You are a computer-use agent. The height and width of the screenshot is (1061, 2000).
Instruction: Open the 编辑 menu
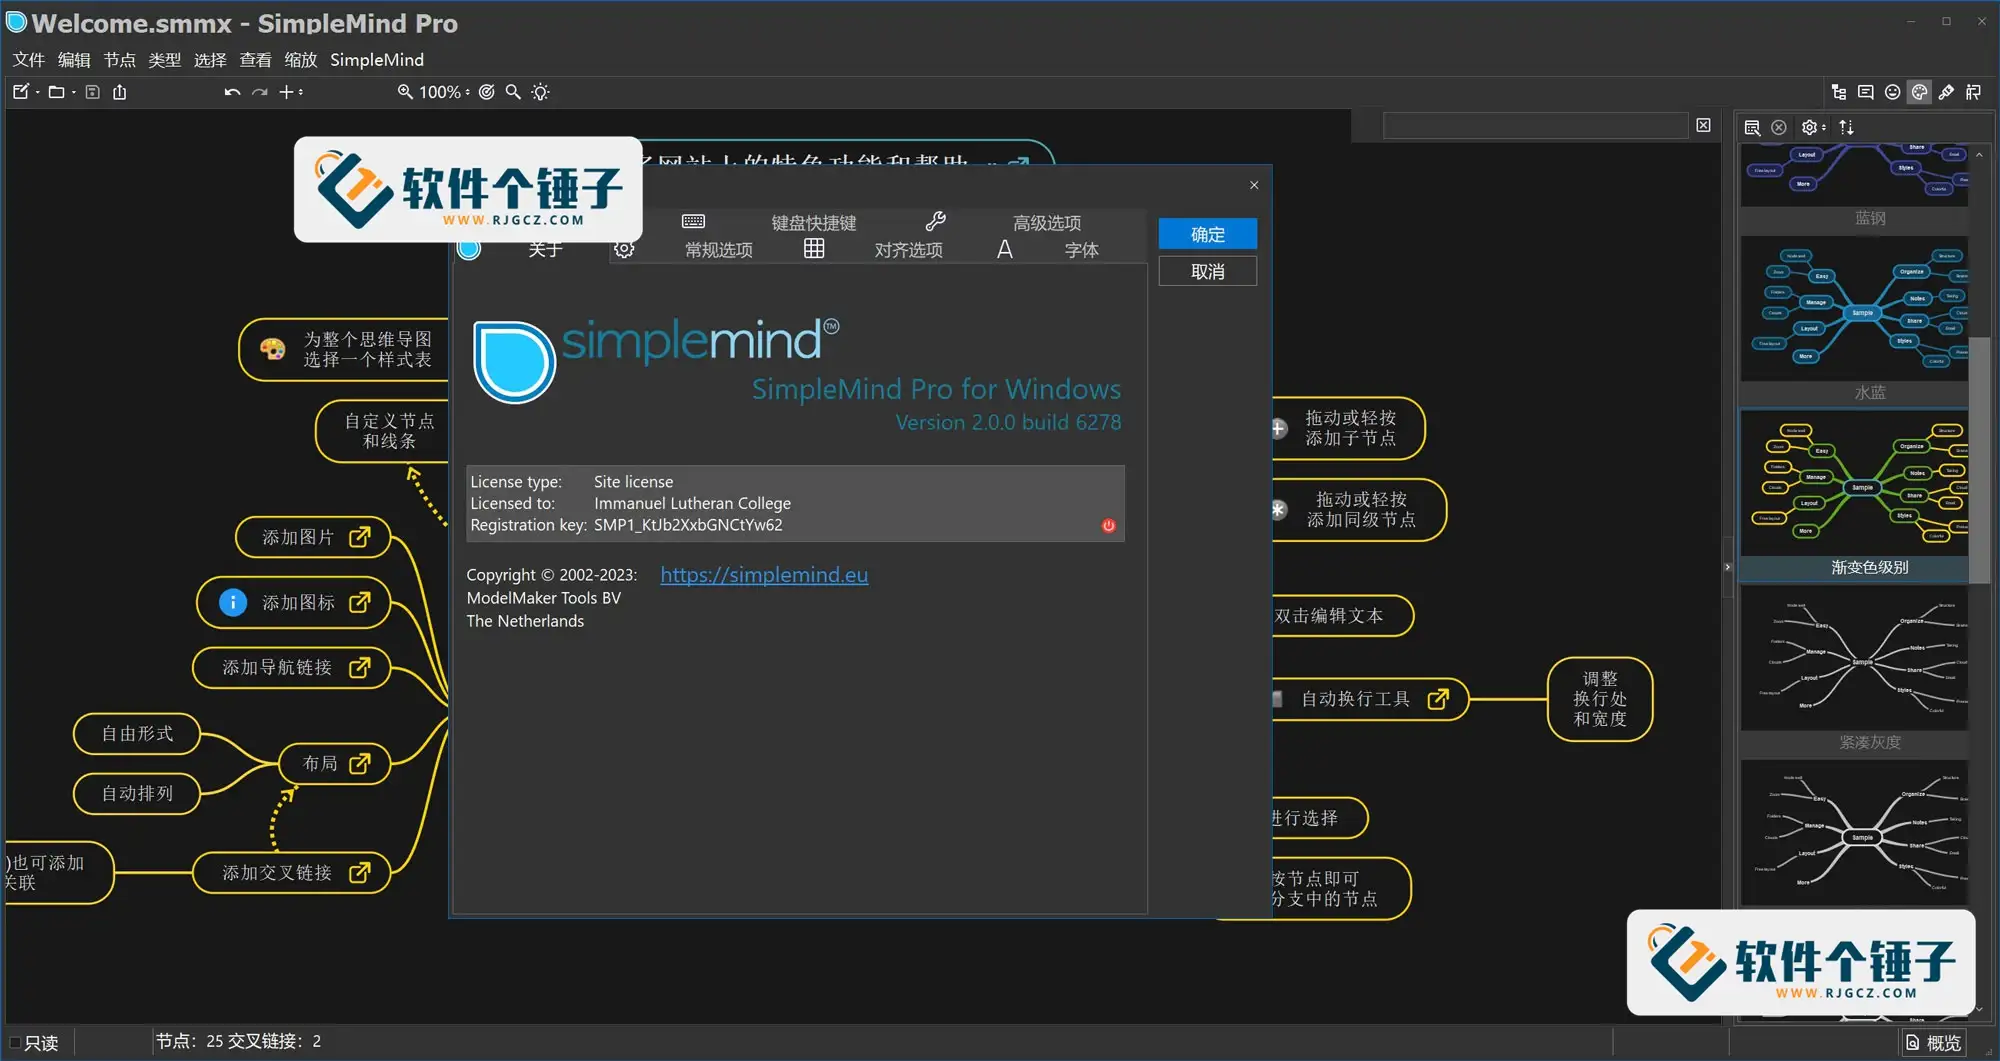(x=74, y=60)
